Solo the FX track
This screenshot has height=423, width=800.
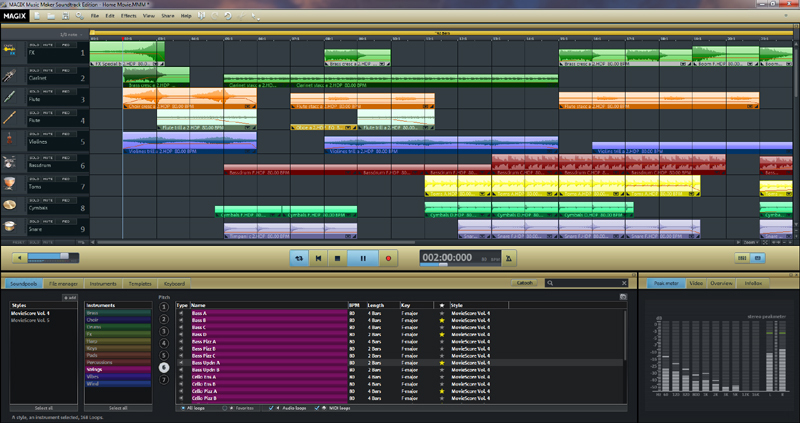[x=34, y=45]
